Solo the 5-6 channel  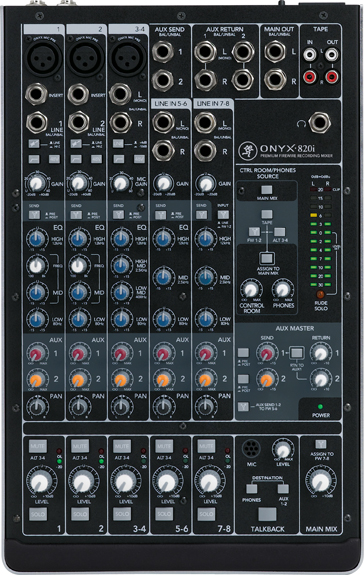pyautogui.click(x=164, y=514)
